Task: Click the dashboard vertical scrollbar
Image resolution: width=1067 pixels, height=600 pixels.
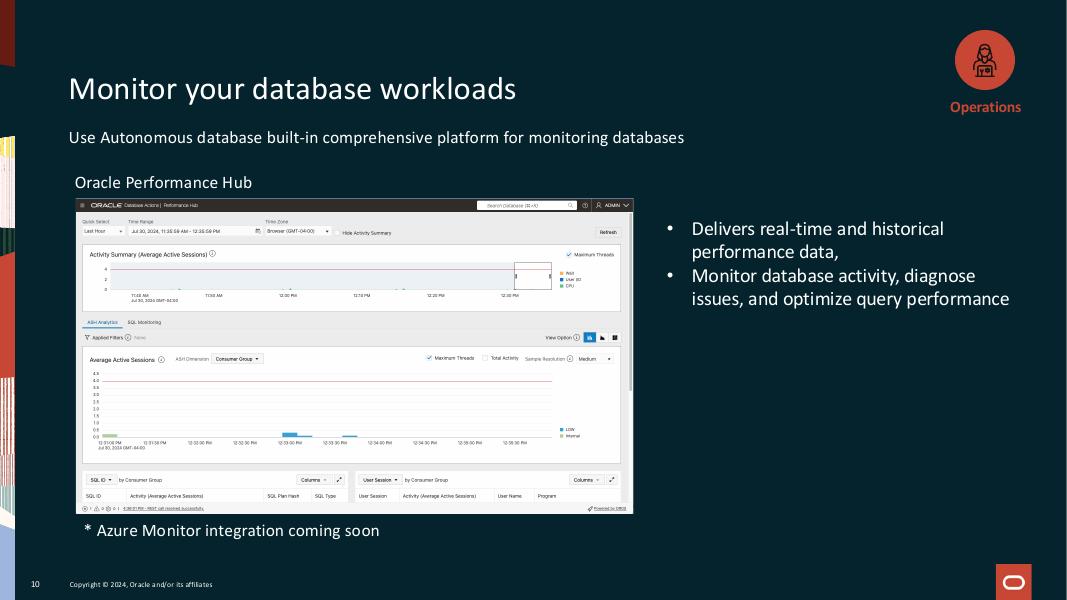Action: click(630, 303)
